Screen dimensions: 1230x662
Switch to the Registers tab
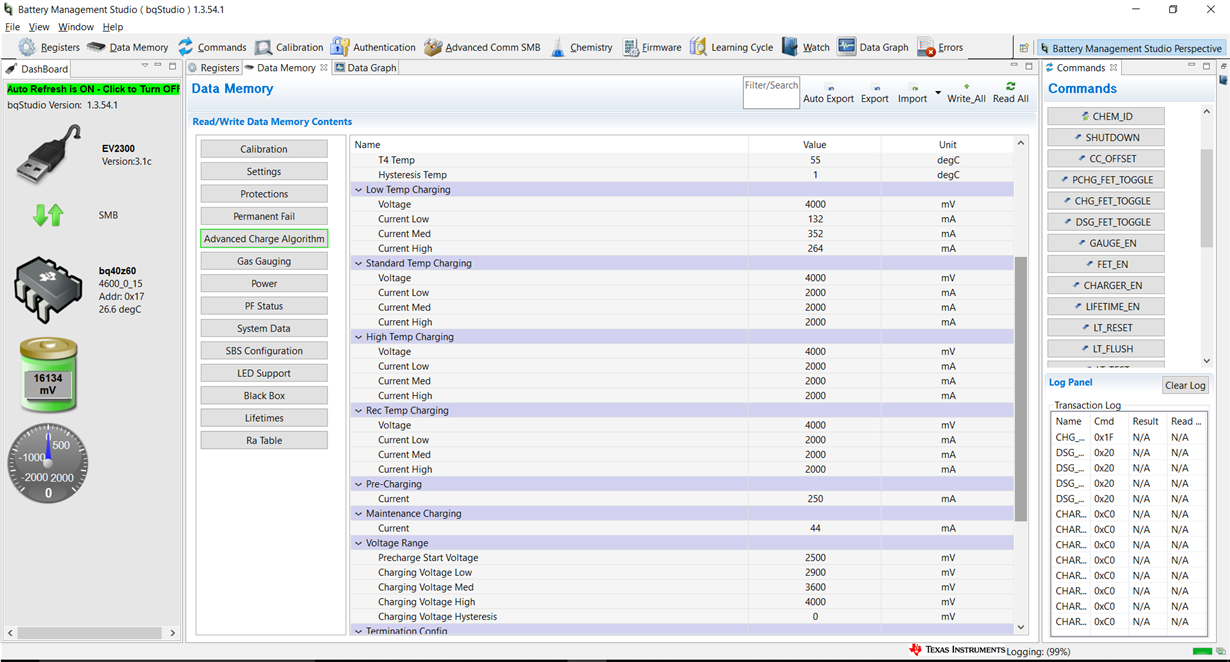point(214,68)
